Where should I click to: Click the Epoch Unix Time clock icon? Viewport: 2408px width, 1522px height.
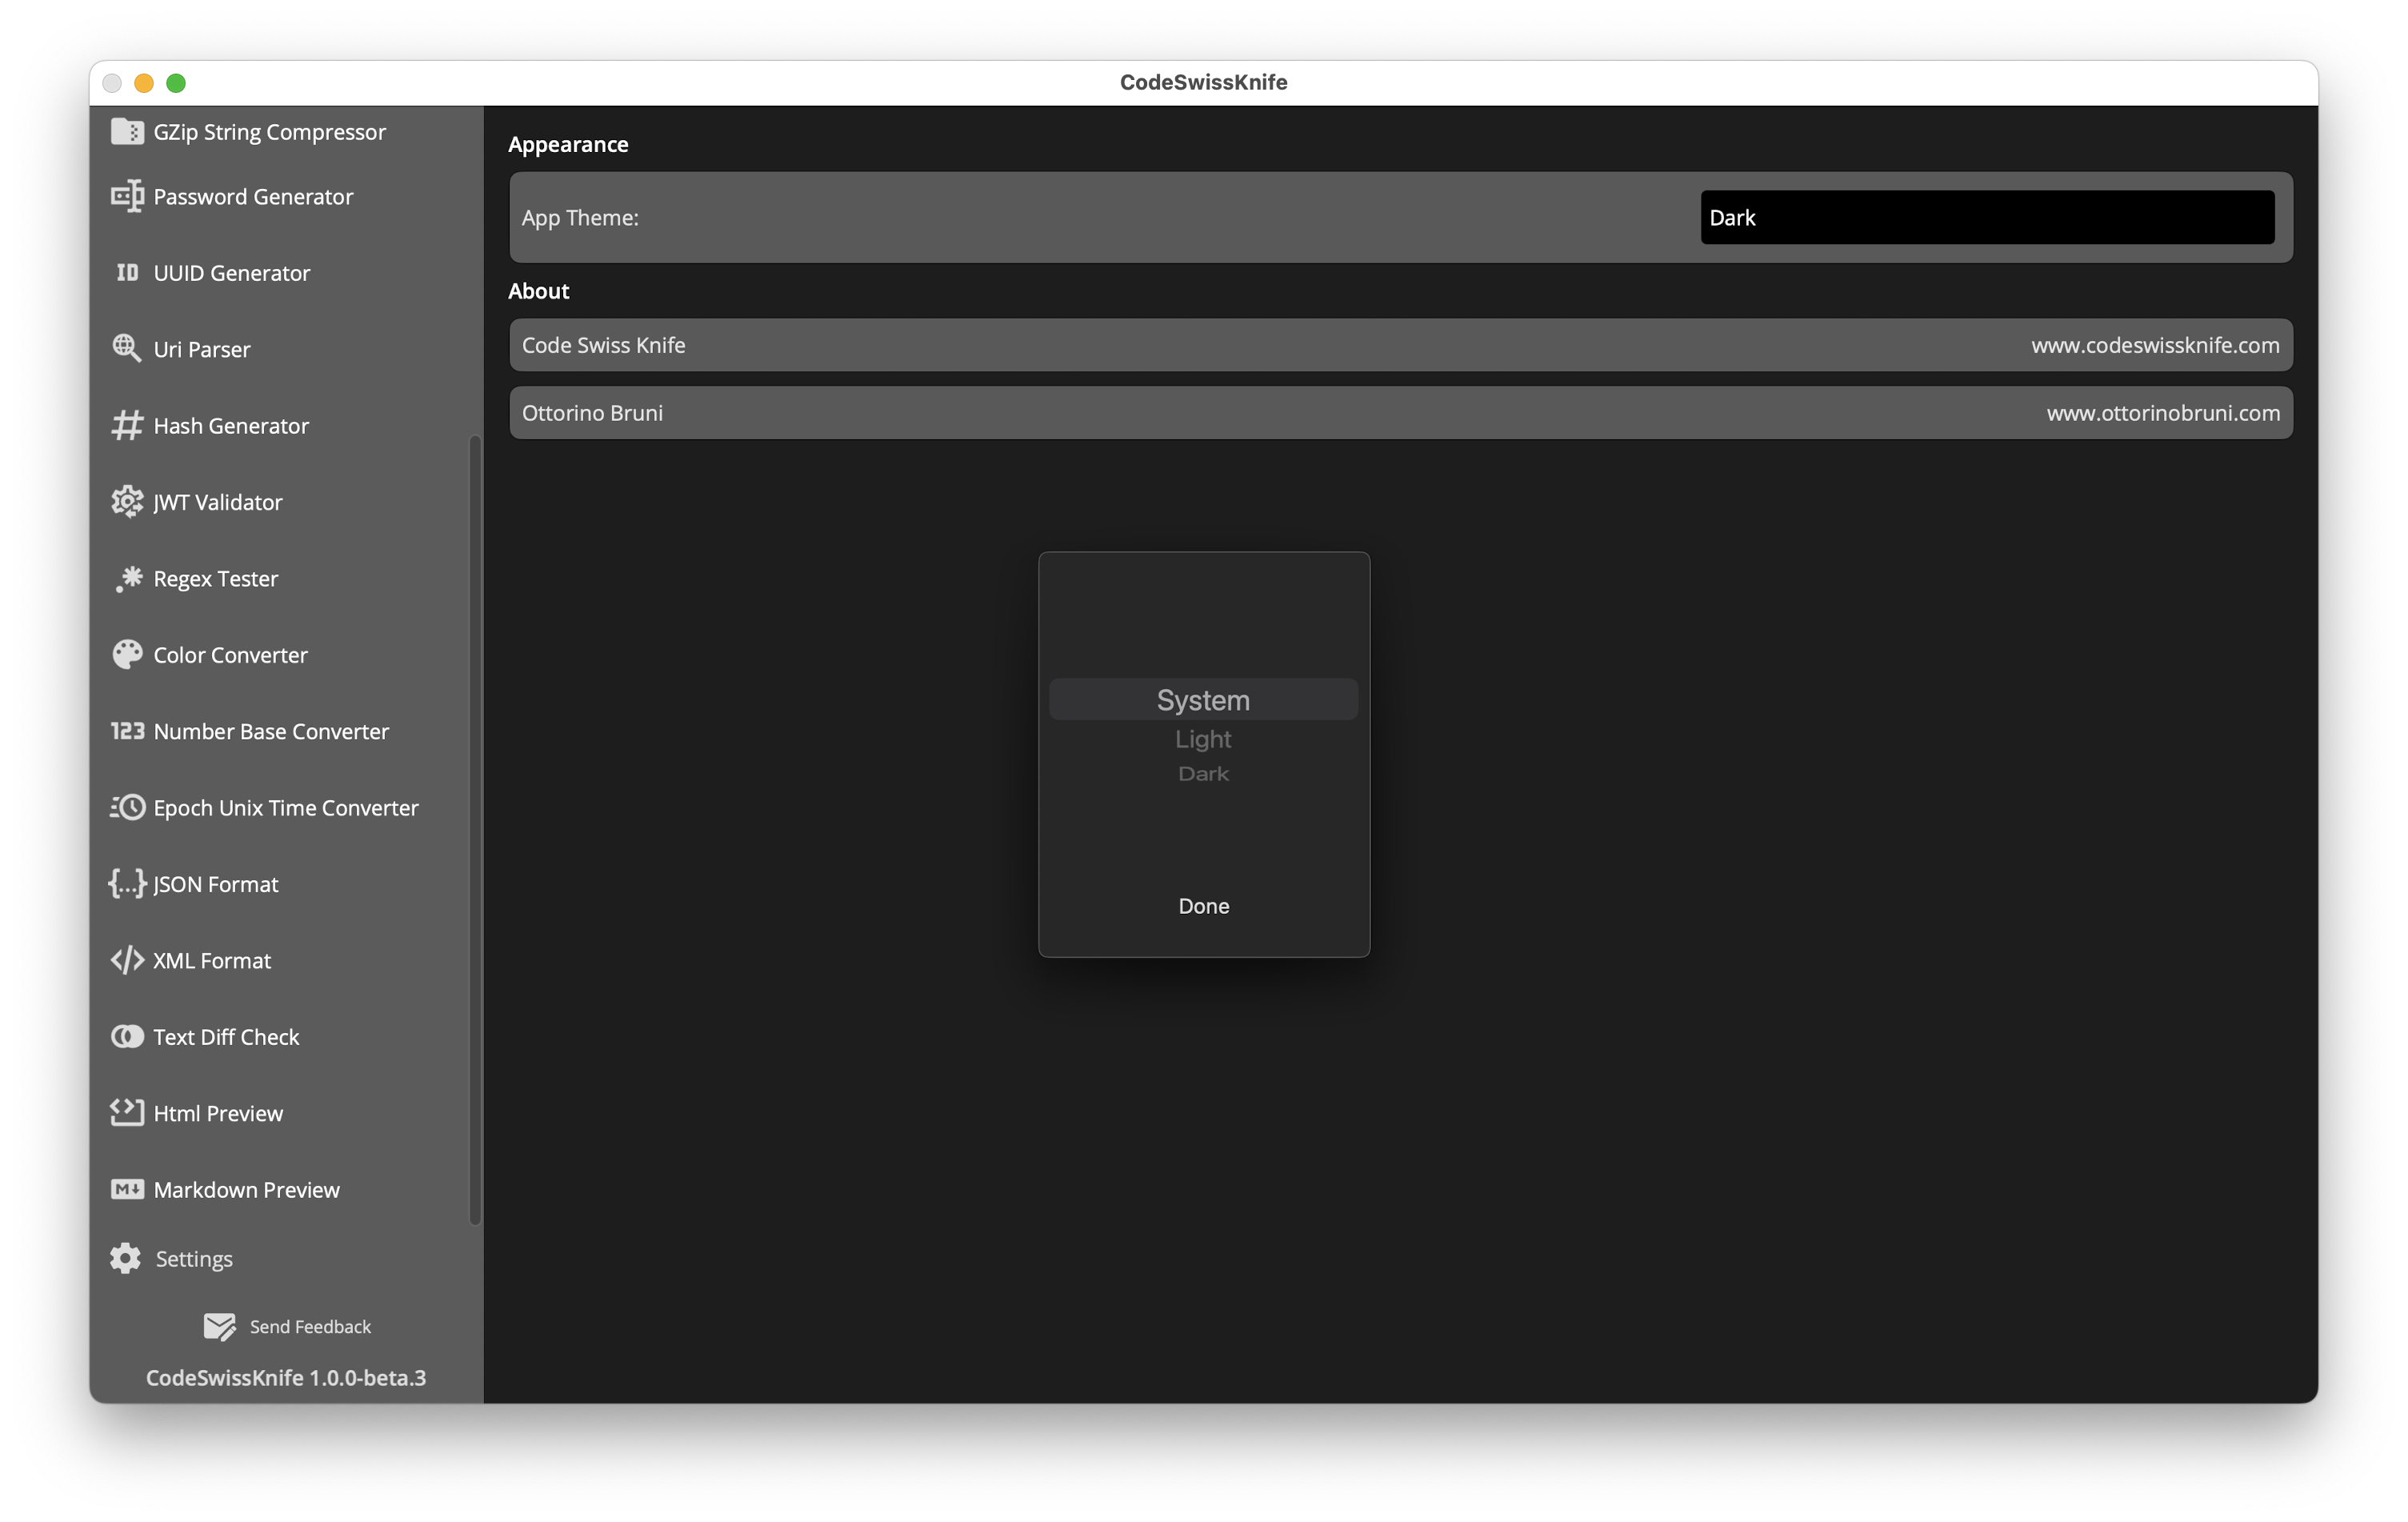127,807
